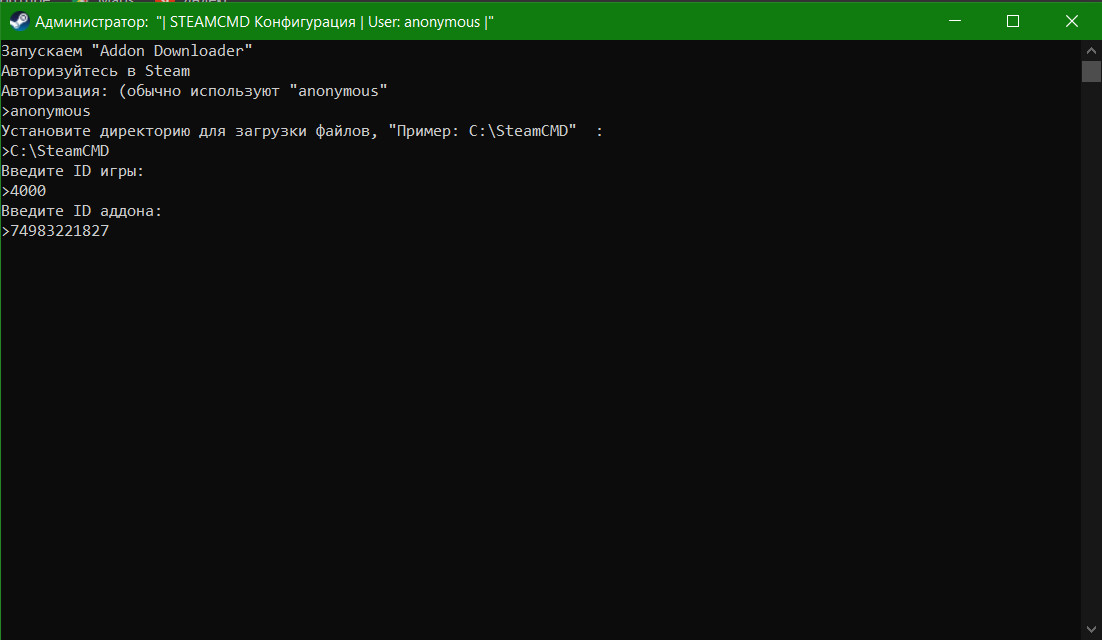Click the "Введите ID аддона:" prompt text
Image resolution: width=1102 pixels, height=640 pixels.
coord(80,210)
